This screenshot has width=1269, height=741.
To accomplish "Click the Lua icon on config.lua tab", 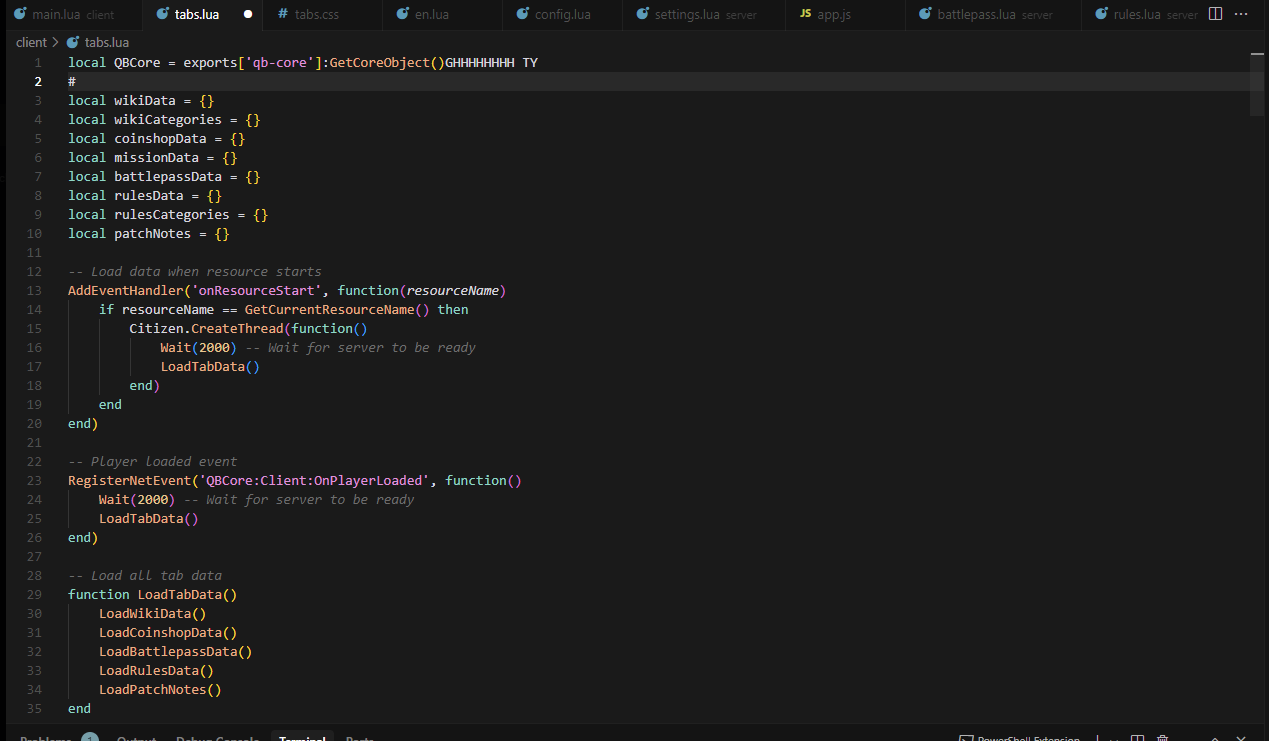I will pos(523,14).
